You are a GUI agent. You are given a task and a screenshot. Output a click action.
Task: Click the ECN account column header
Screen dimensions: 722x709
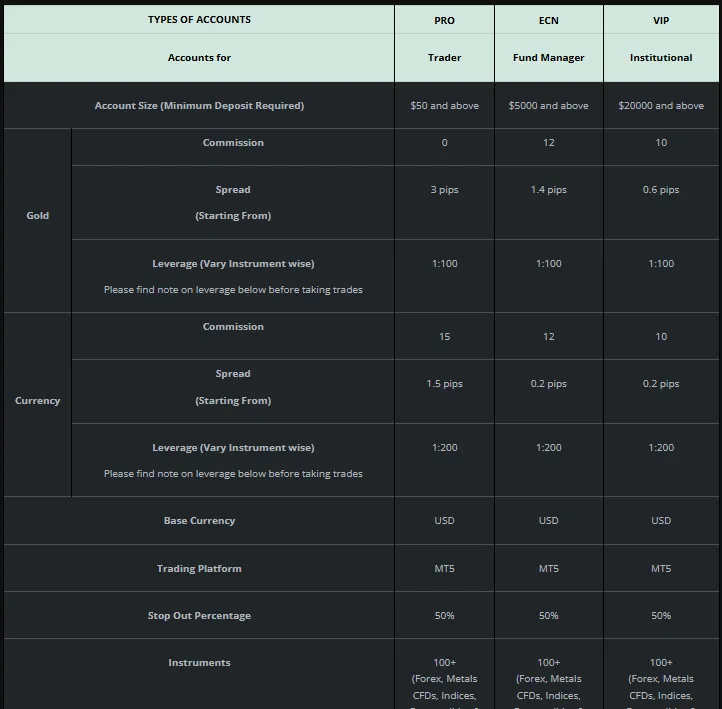pyautogui.click(x=548, y=20)
